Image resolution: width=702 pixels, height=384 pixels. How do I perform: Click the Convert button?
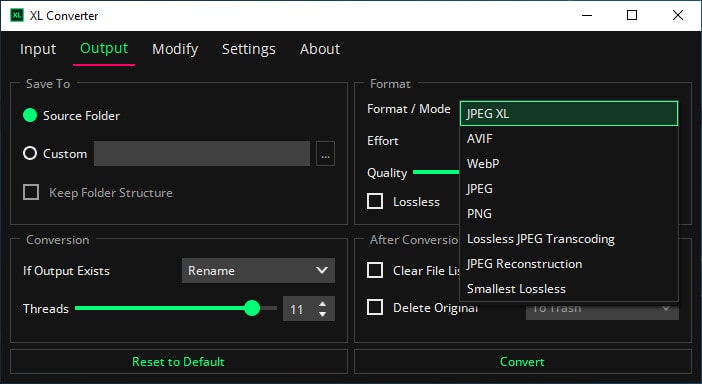coord(522,362)
